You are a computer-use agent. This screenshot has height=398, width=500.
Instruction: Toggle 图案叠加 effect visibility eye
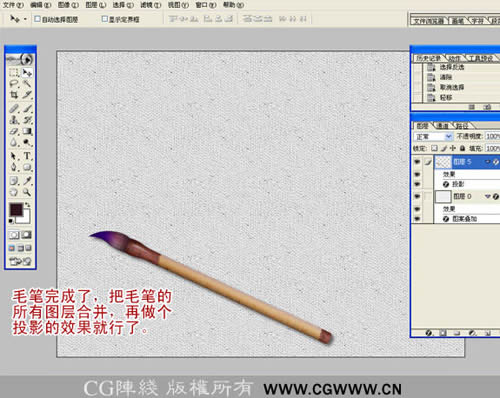pyautogui.click(x=417, y=219)
